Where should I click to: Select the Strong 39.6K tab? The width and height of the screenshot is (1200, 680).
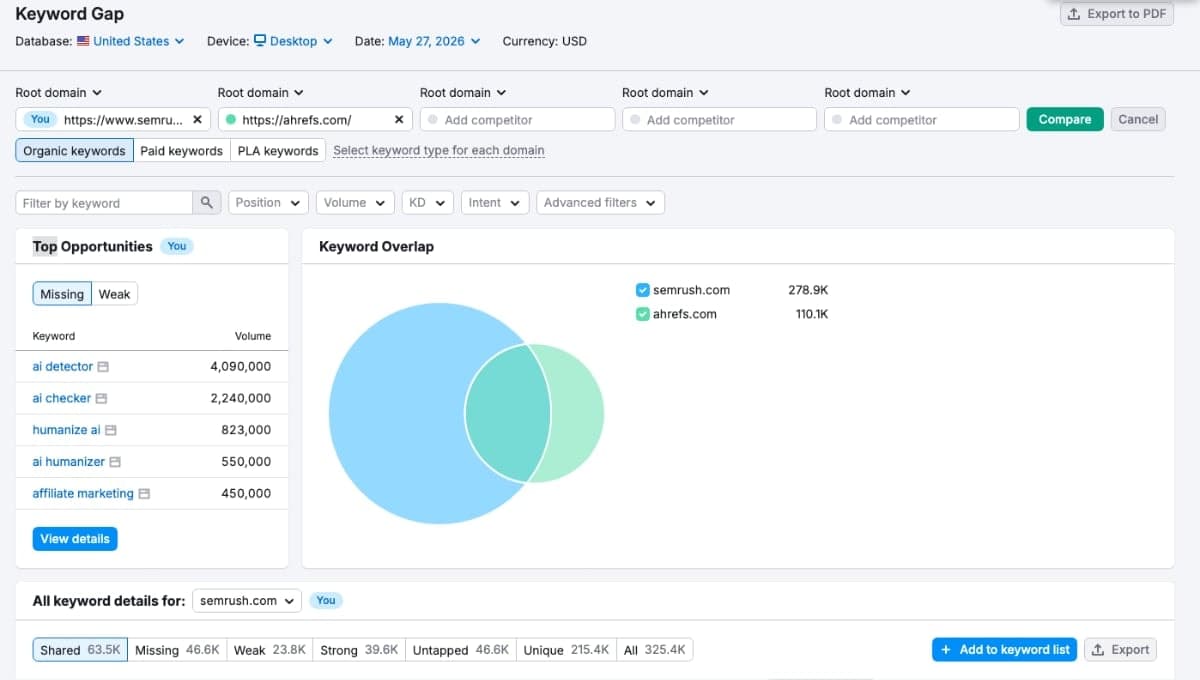click(359, 650)
